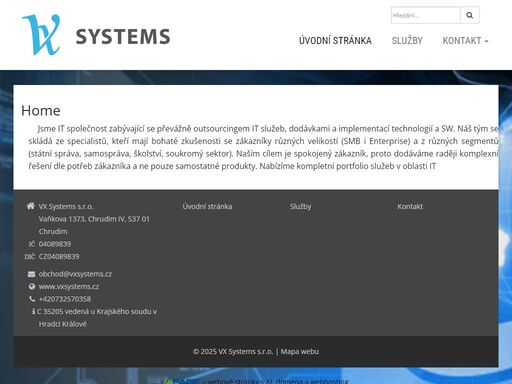This screenshot has width=512, height=384.
Task: Follow footer Kontakt link
Action: (410, 206)
